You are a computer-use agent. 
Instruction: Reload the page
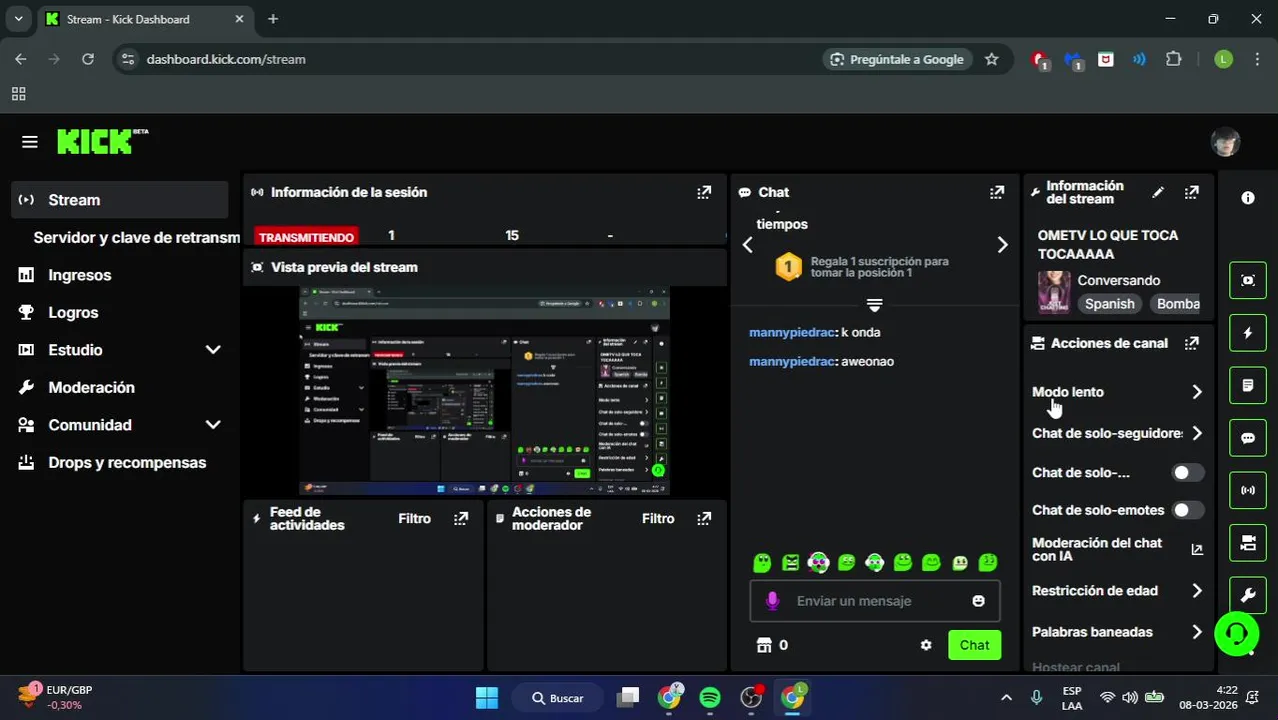(88, 59)
